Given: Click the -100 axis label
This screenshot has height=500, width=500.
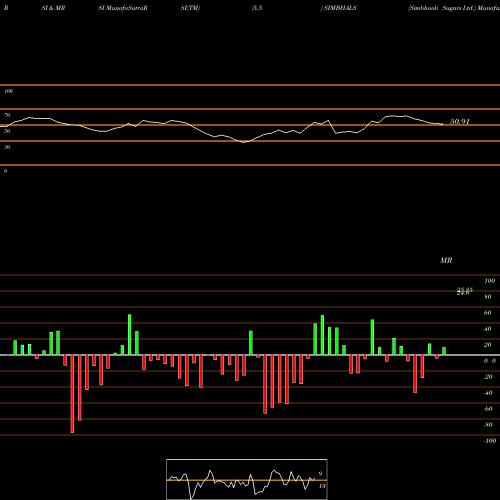Looking at the screenshot, I should (x=490, y=441).
